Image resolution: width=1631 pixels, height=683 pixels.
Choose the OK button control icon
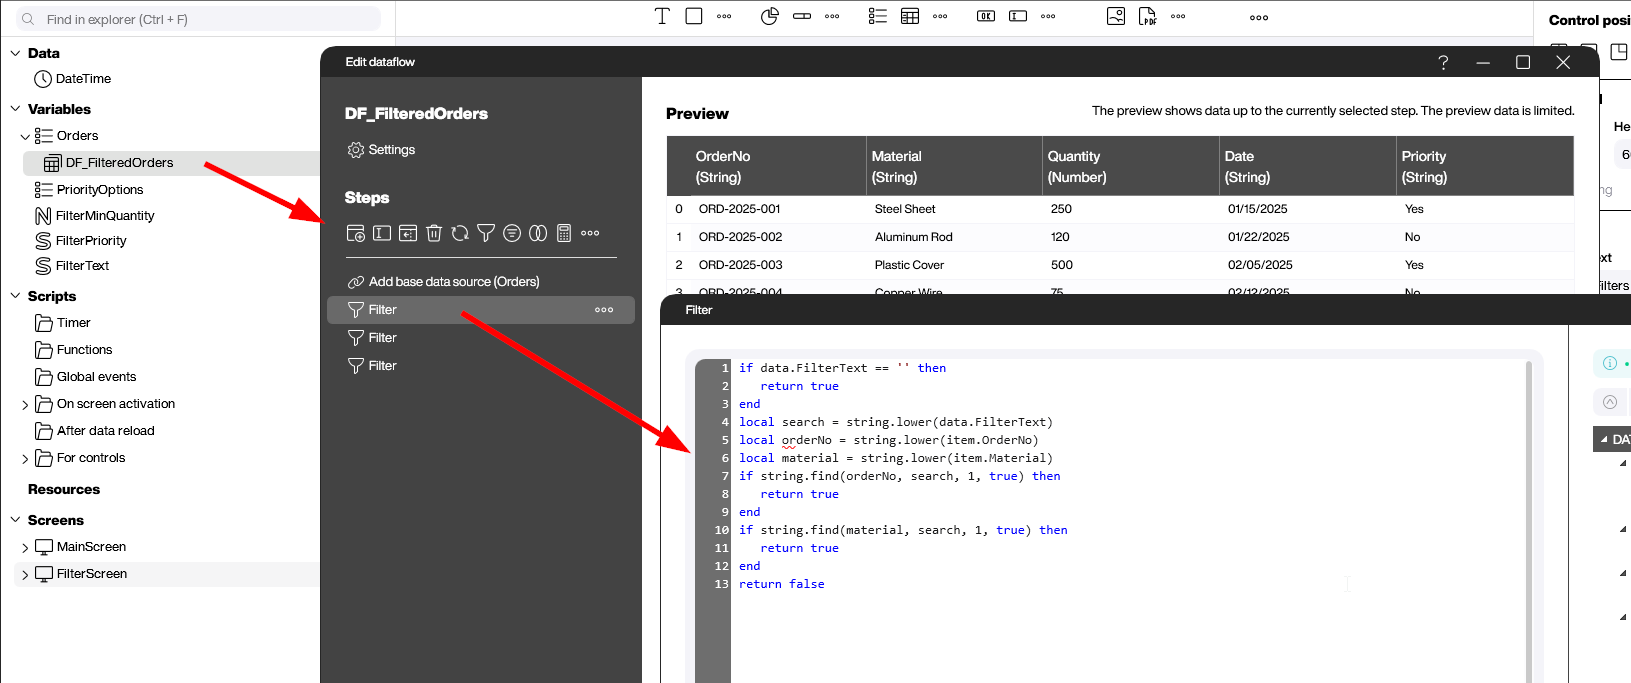pyautogui.click(x=986, y=16)
